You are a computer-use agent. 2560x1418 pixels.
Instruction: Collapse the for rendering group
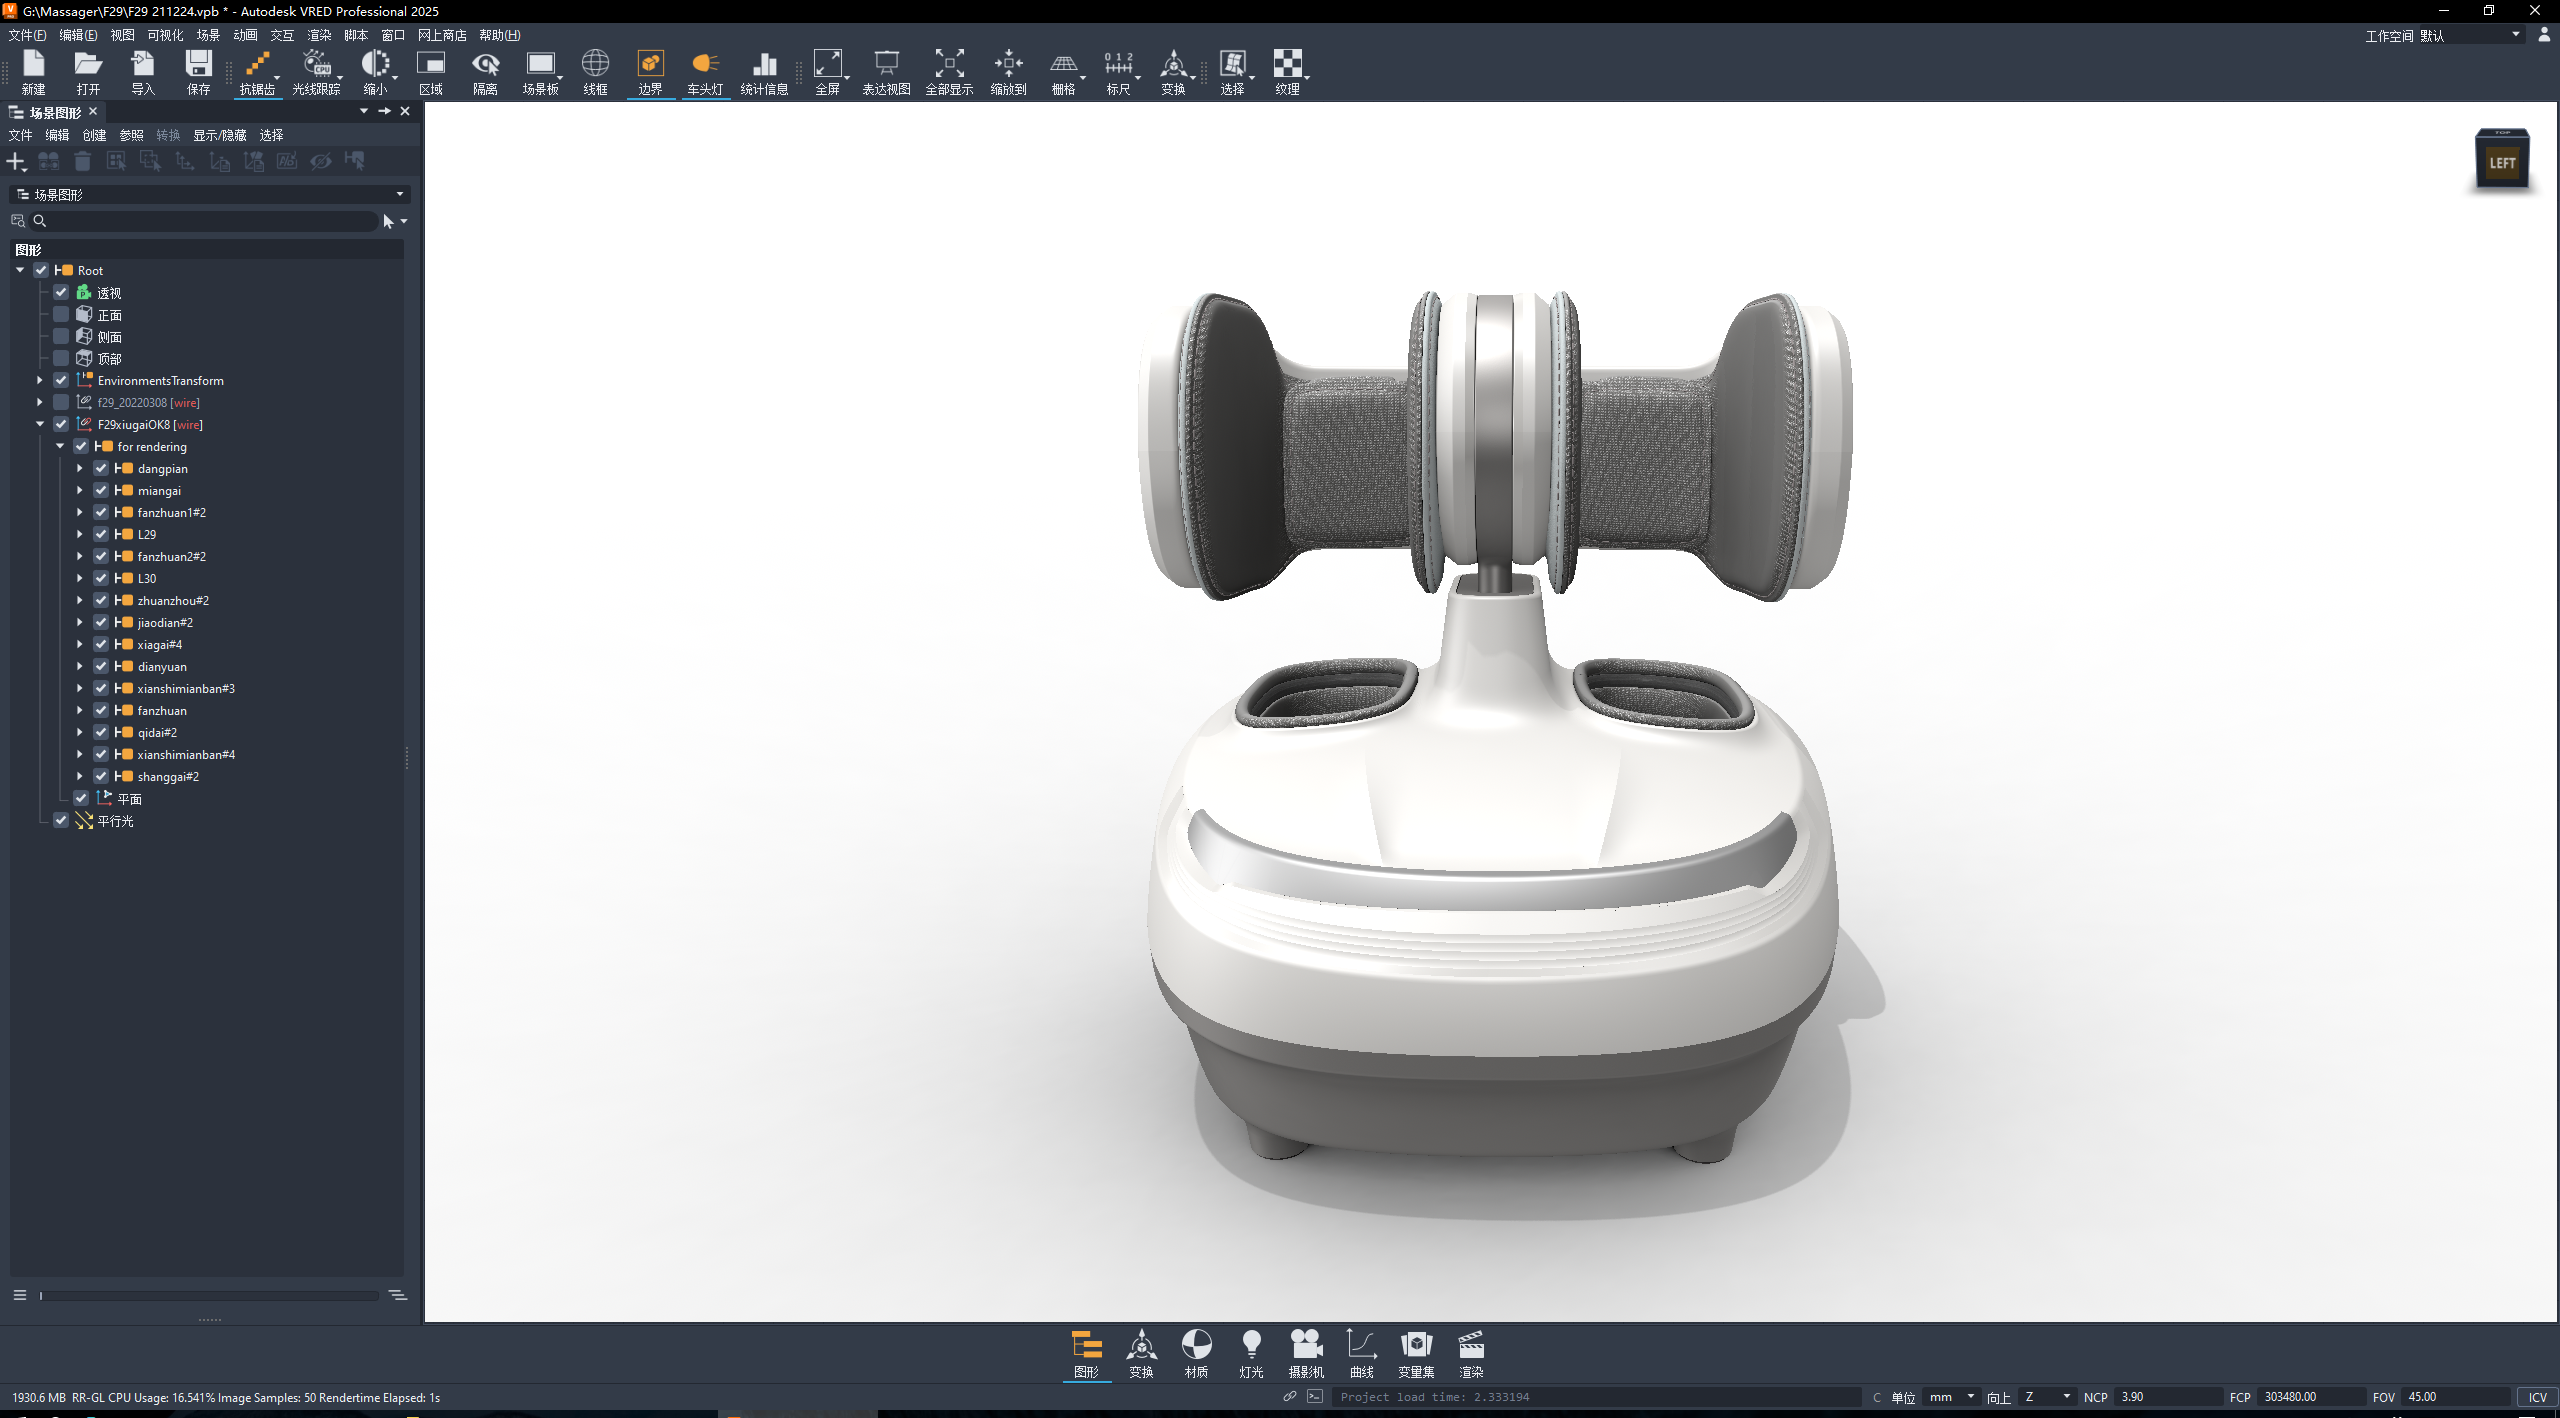pos(60,446)
